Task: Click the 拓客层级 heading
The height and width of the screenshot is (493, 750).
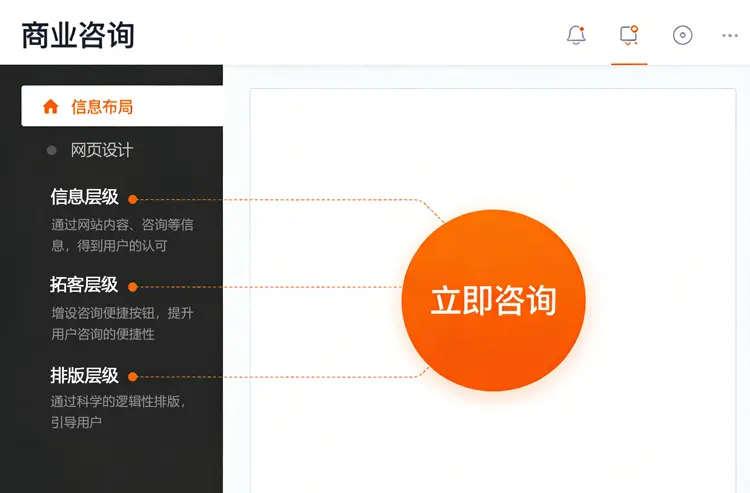Action: point(84,285)
